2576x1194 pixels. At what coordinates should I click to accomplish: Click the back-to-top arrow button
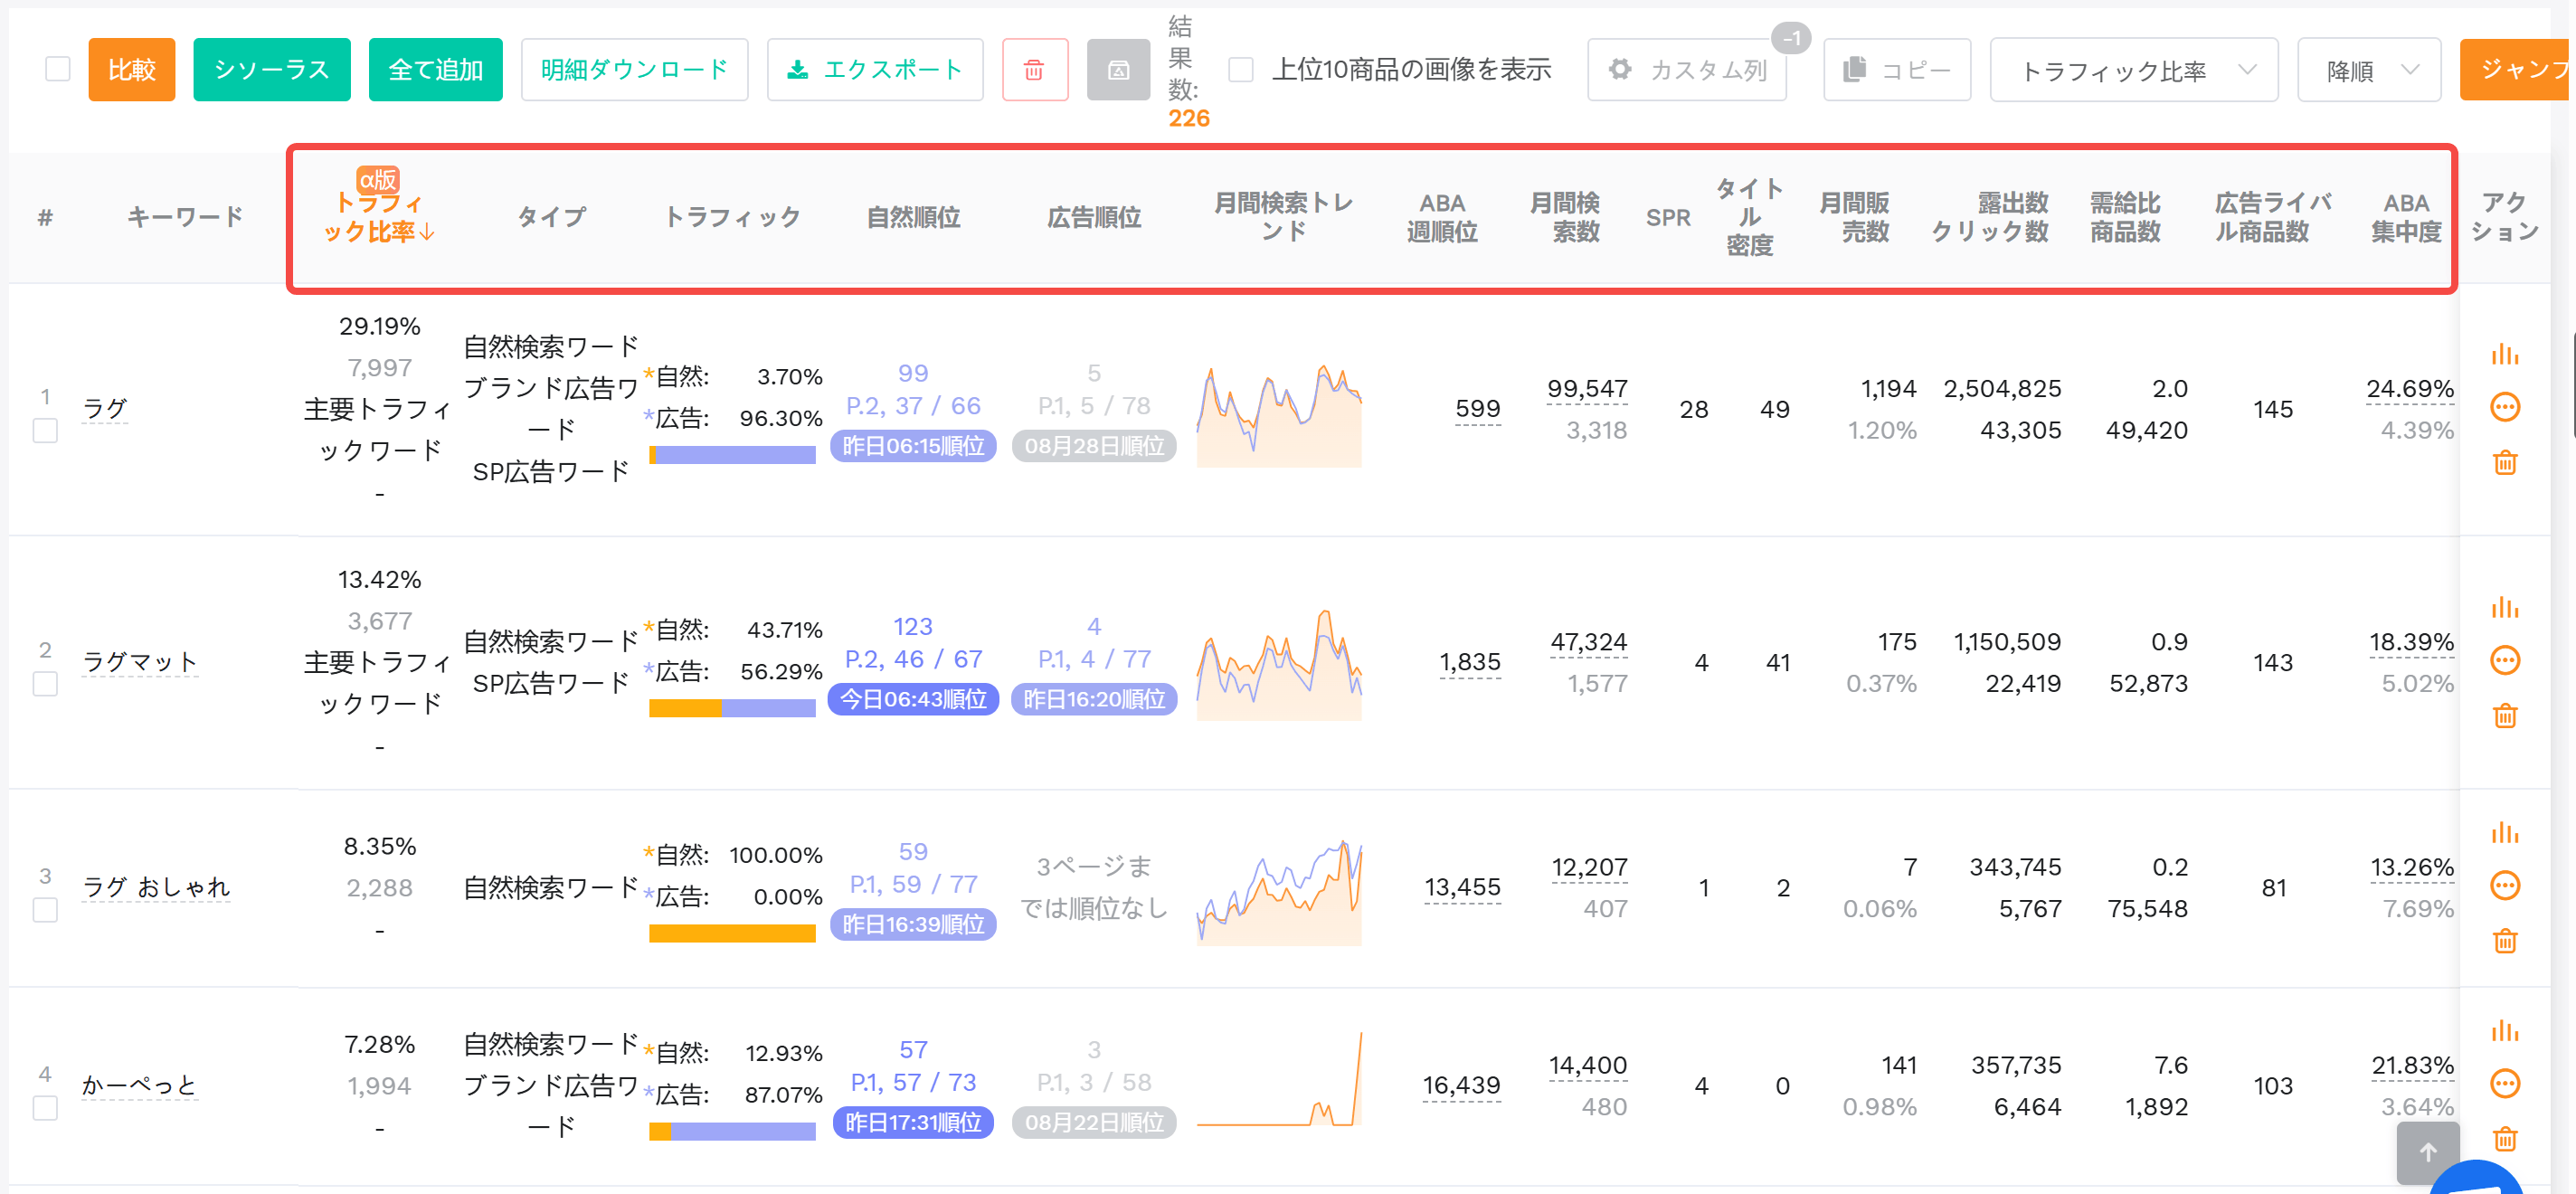click(x=2427, y=1152)
